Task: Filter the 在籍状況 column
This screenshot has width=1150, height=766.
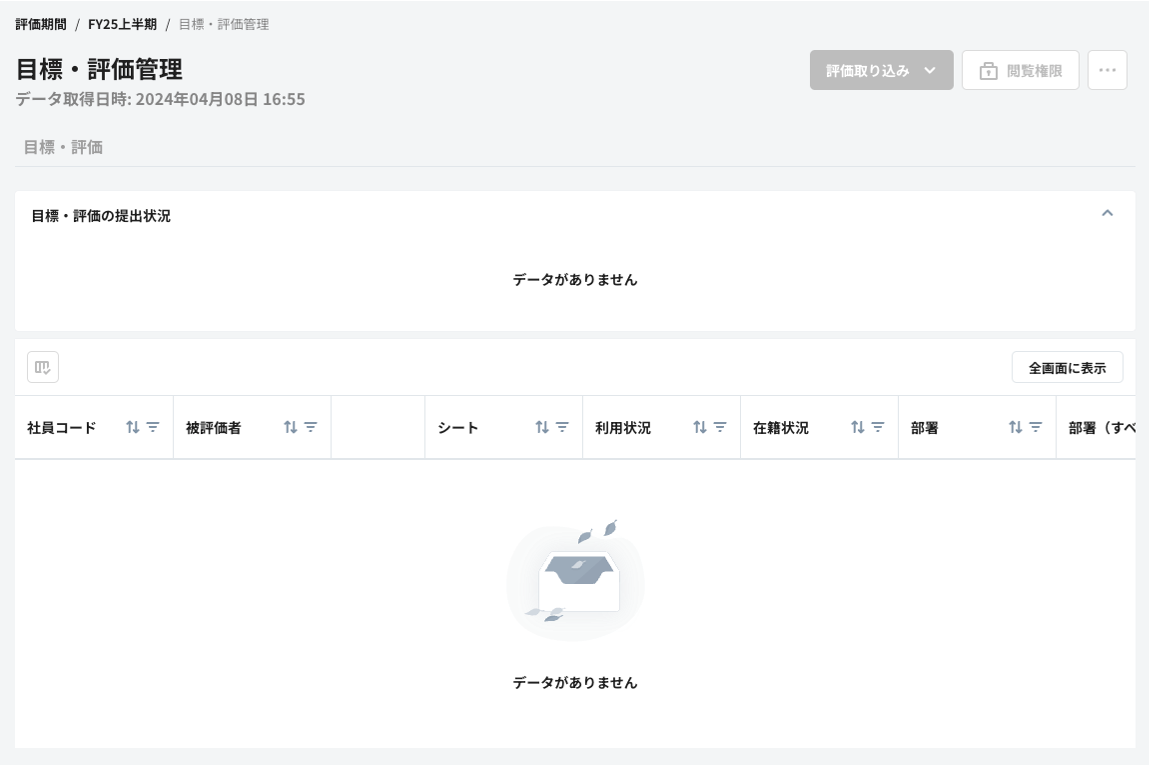Action: tap(878, 427)
